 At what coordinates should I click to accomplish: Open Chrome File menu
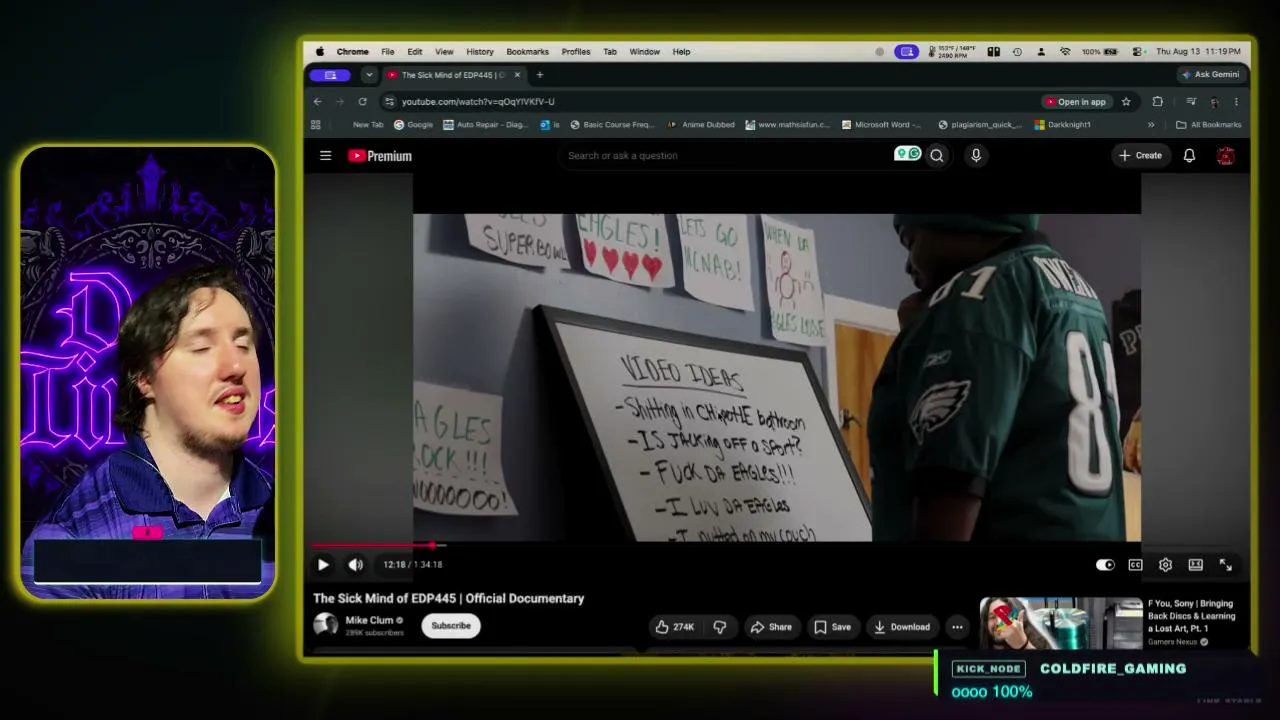(387, 52)
